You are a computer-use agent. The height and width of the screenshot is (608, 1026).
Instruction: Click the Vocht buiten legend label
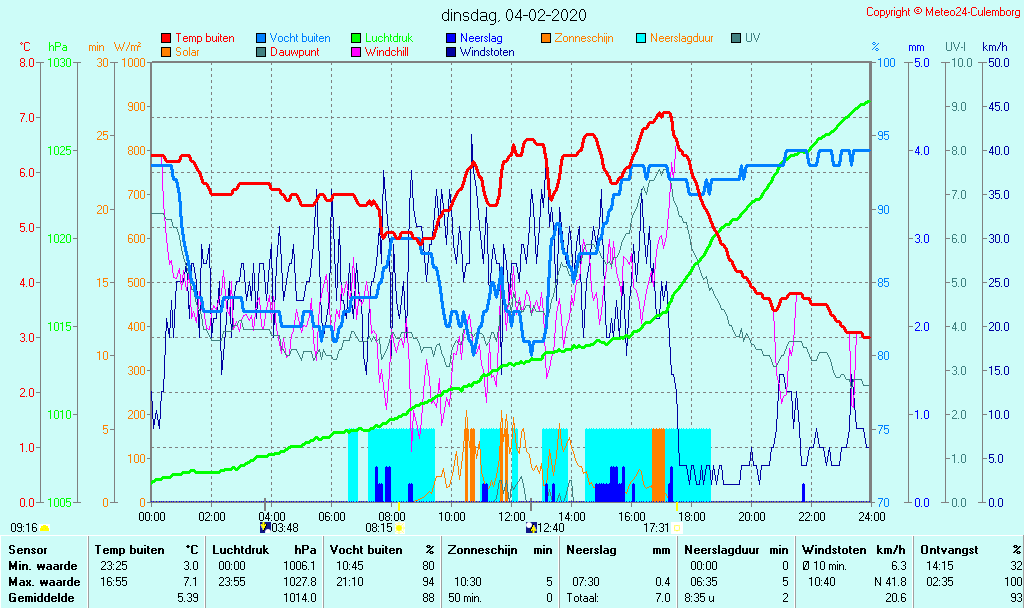(300, 38)
